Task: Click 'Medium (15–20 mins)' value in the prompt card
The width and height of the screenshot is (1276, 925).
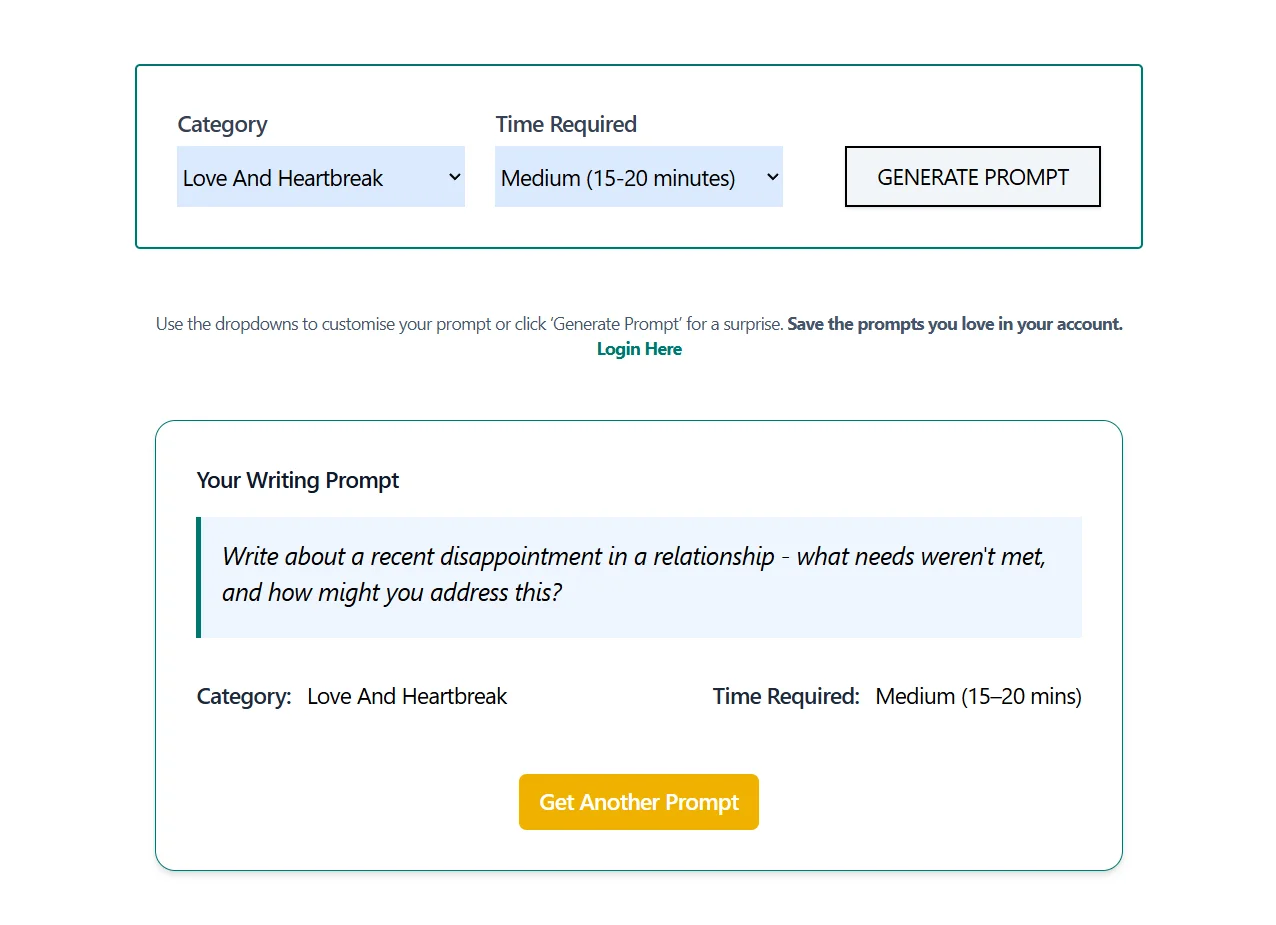Action: click(x=978, y=696)
